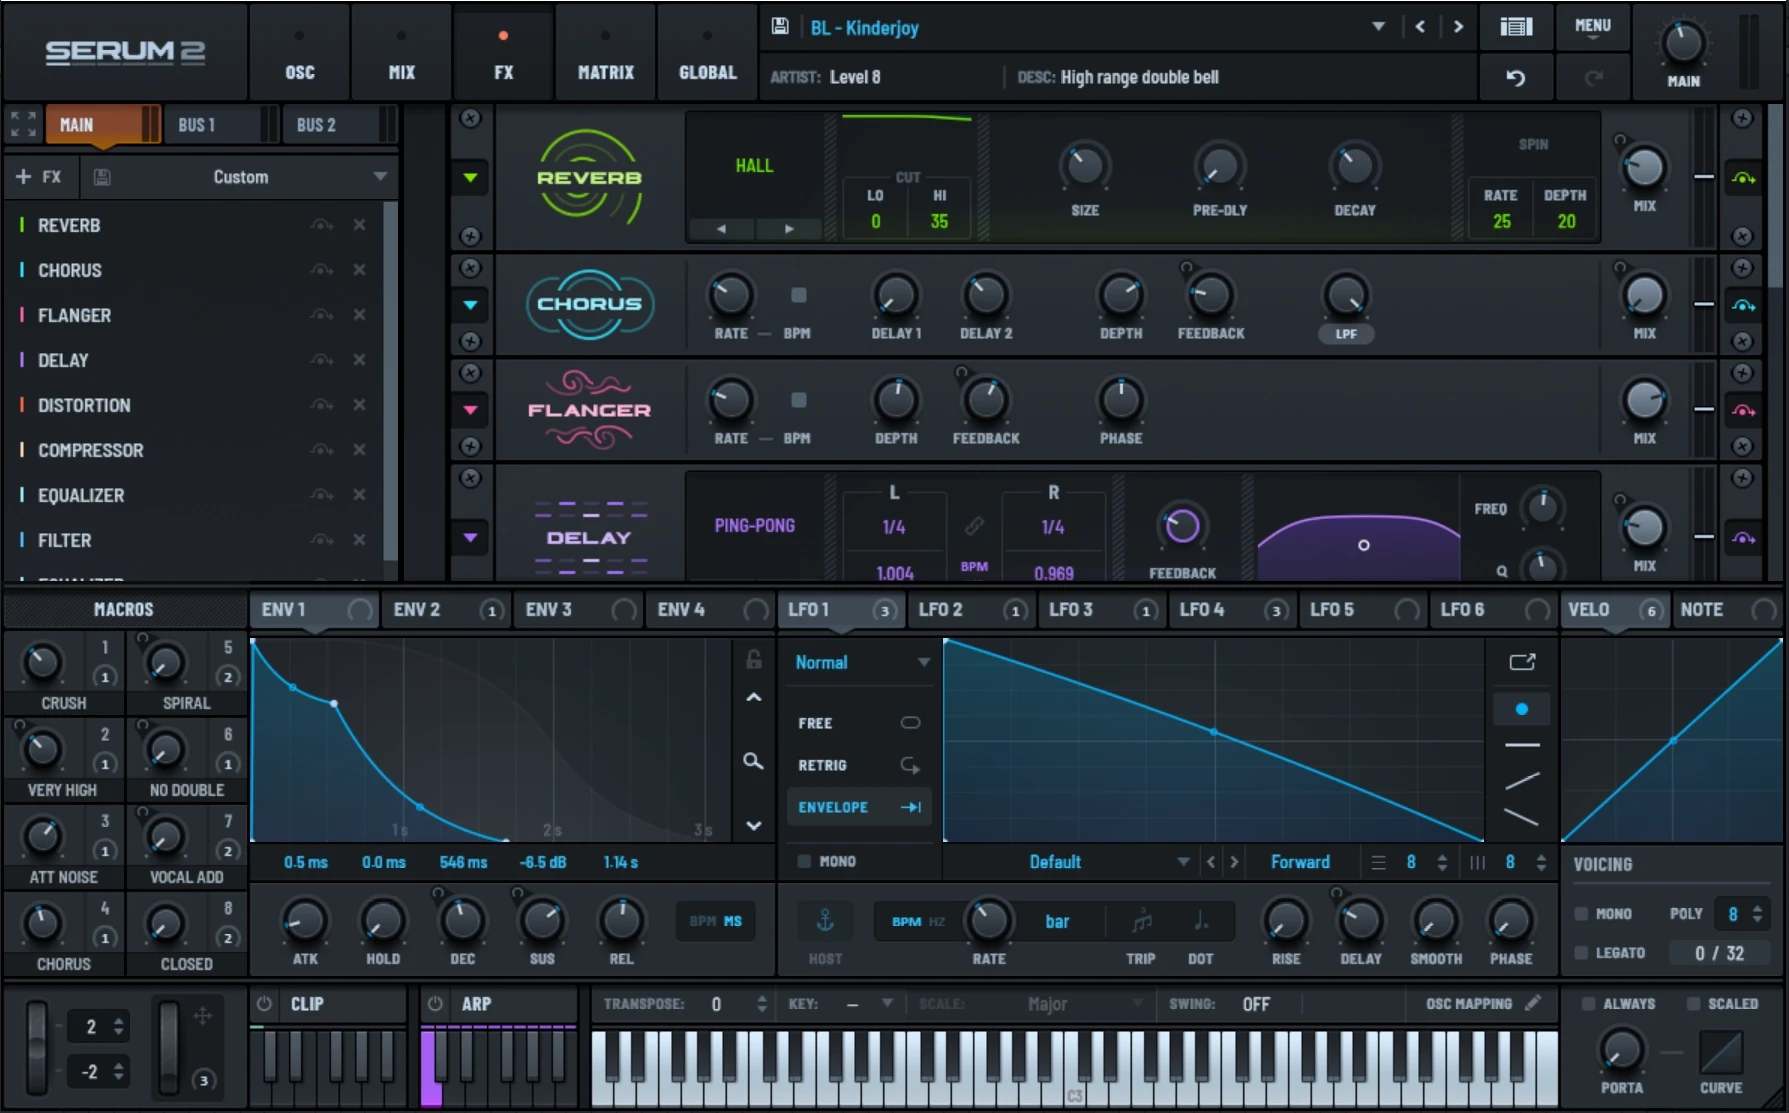Switch to the MATRIX tab
Viewport: 1789px width, 1113px height.
pyautogui.click(x=604, y=52)
